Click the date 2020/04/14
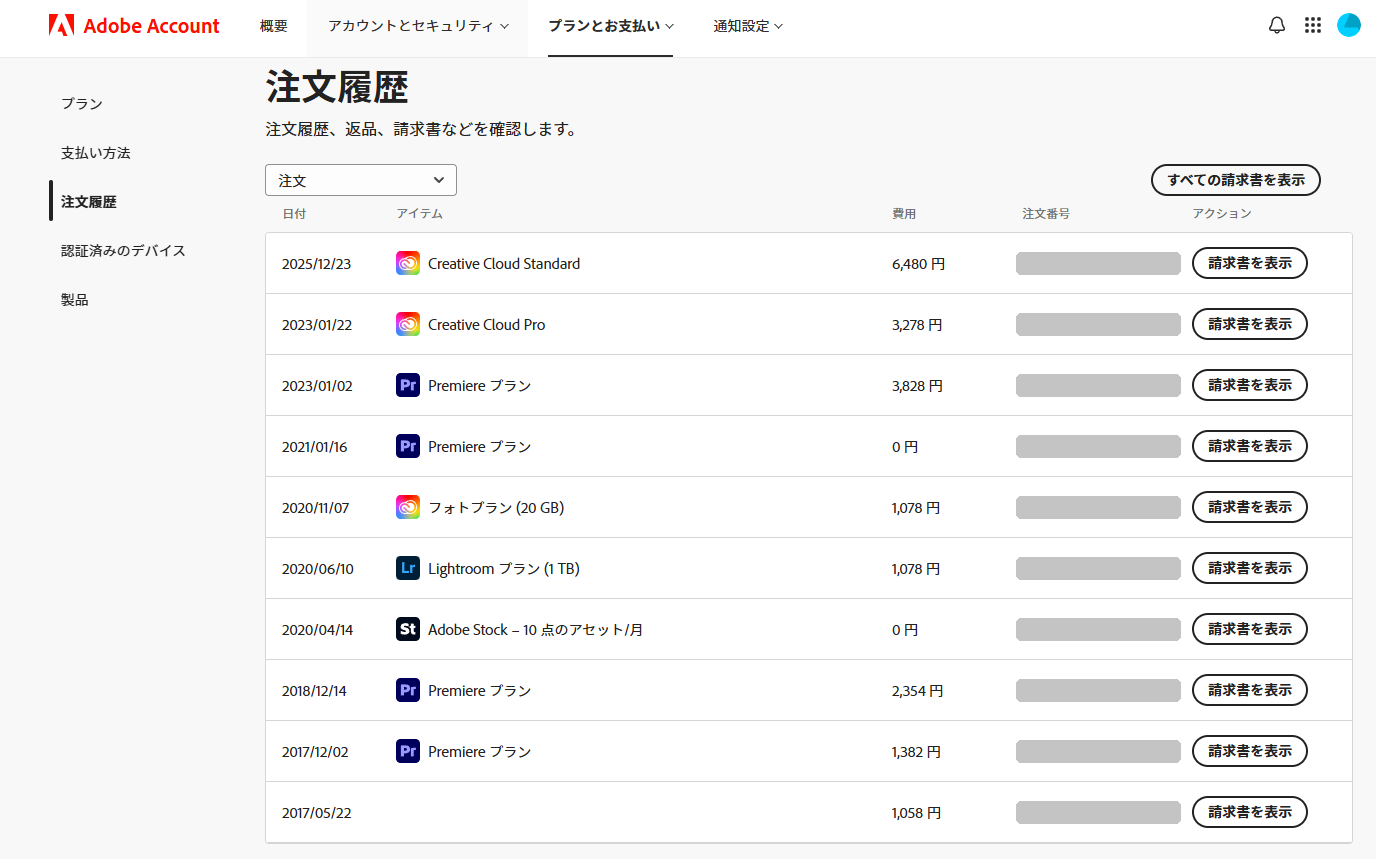The image size is (1376, 859). coord(318,630)
